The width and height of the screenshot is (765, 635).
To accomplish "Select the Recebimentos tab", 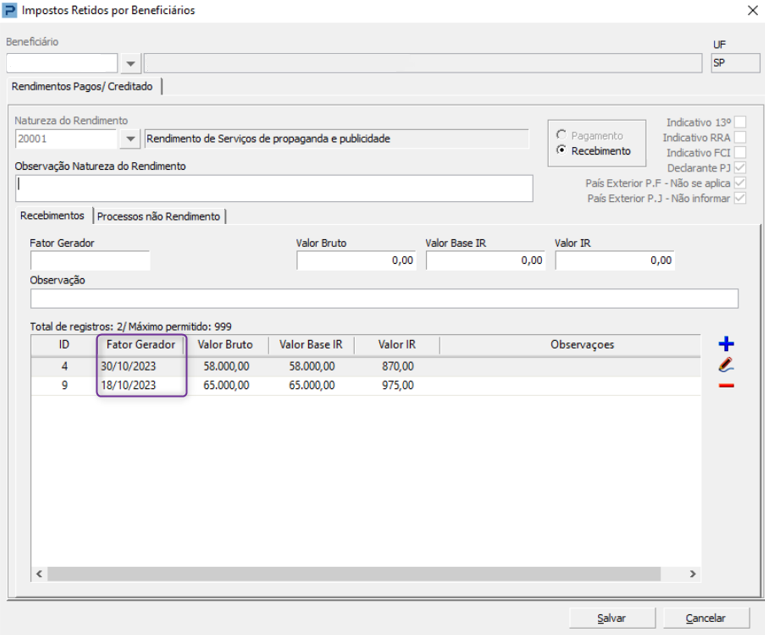I will (52, 216).
